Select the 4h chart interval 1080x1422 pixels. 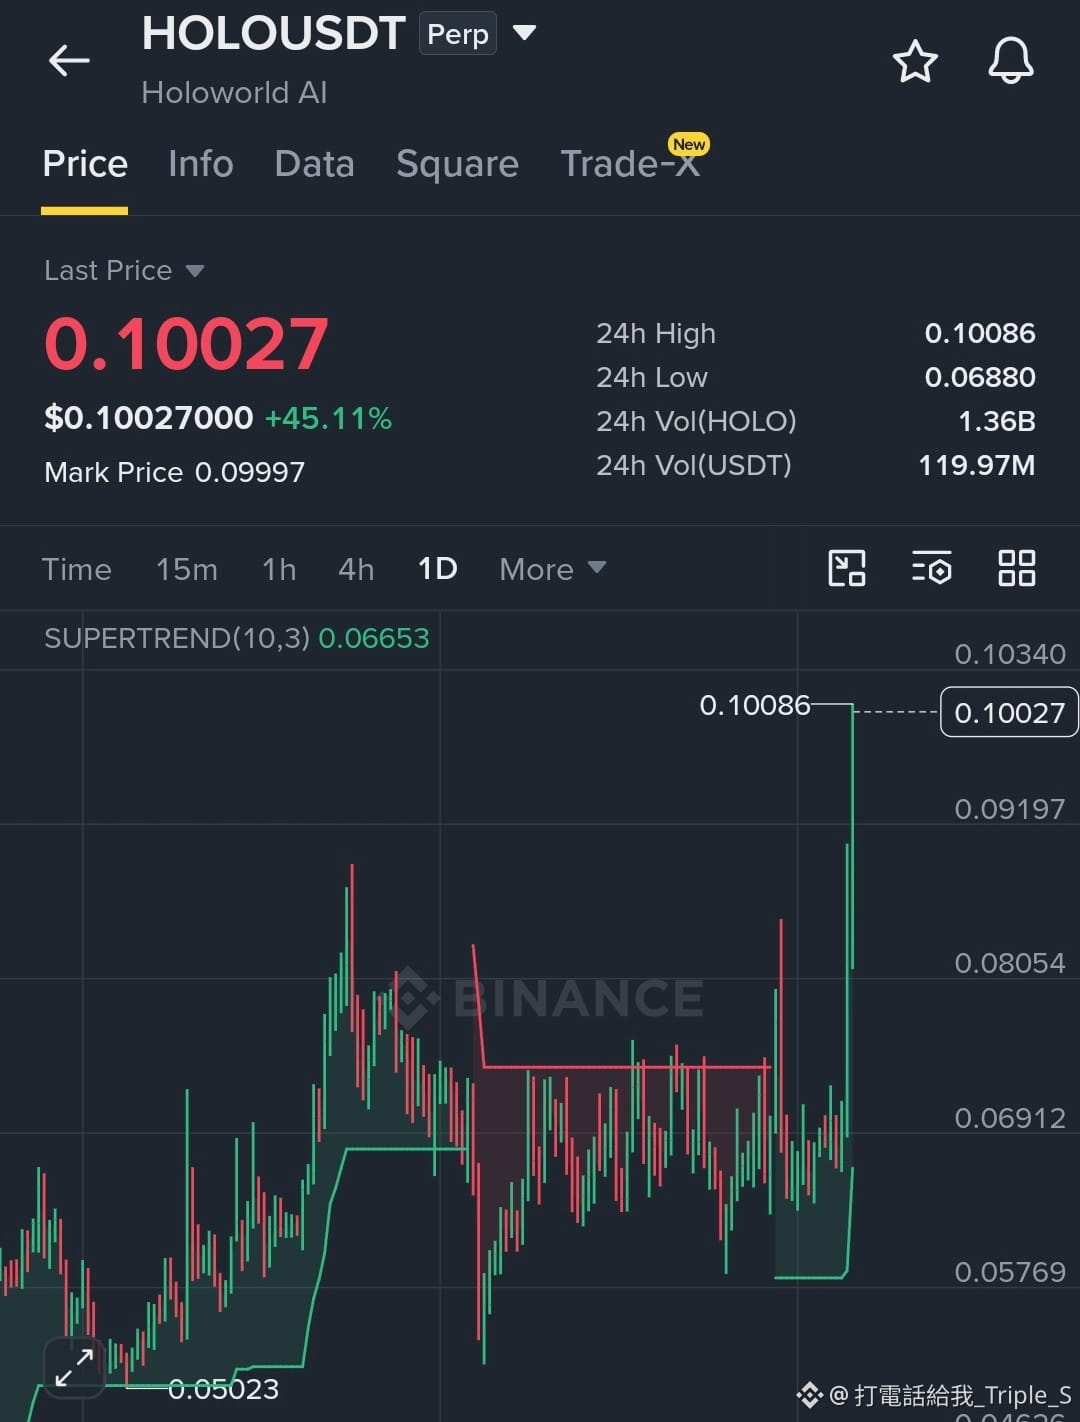(x=356, y=569)
